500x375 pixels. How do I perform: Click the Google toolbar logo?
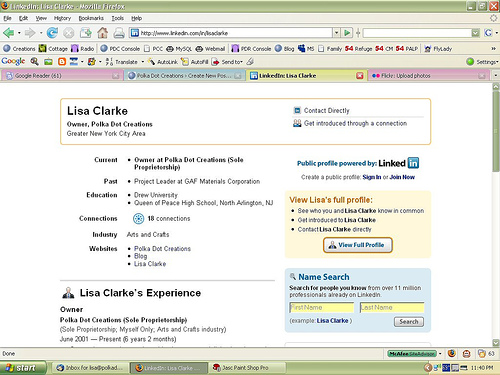[13, 62]
